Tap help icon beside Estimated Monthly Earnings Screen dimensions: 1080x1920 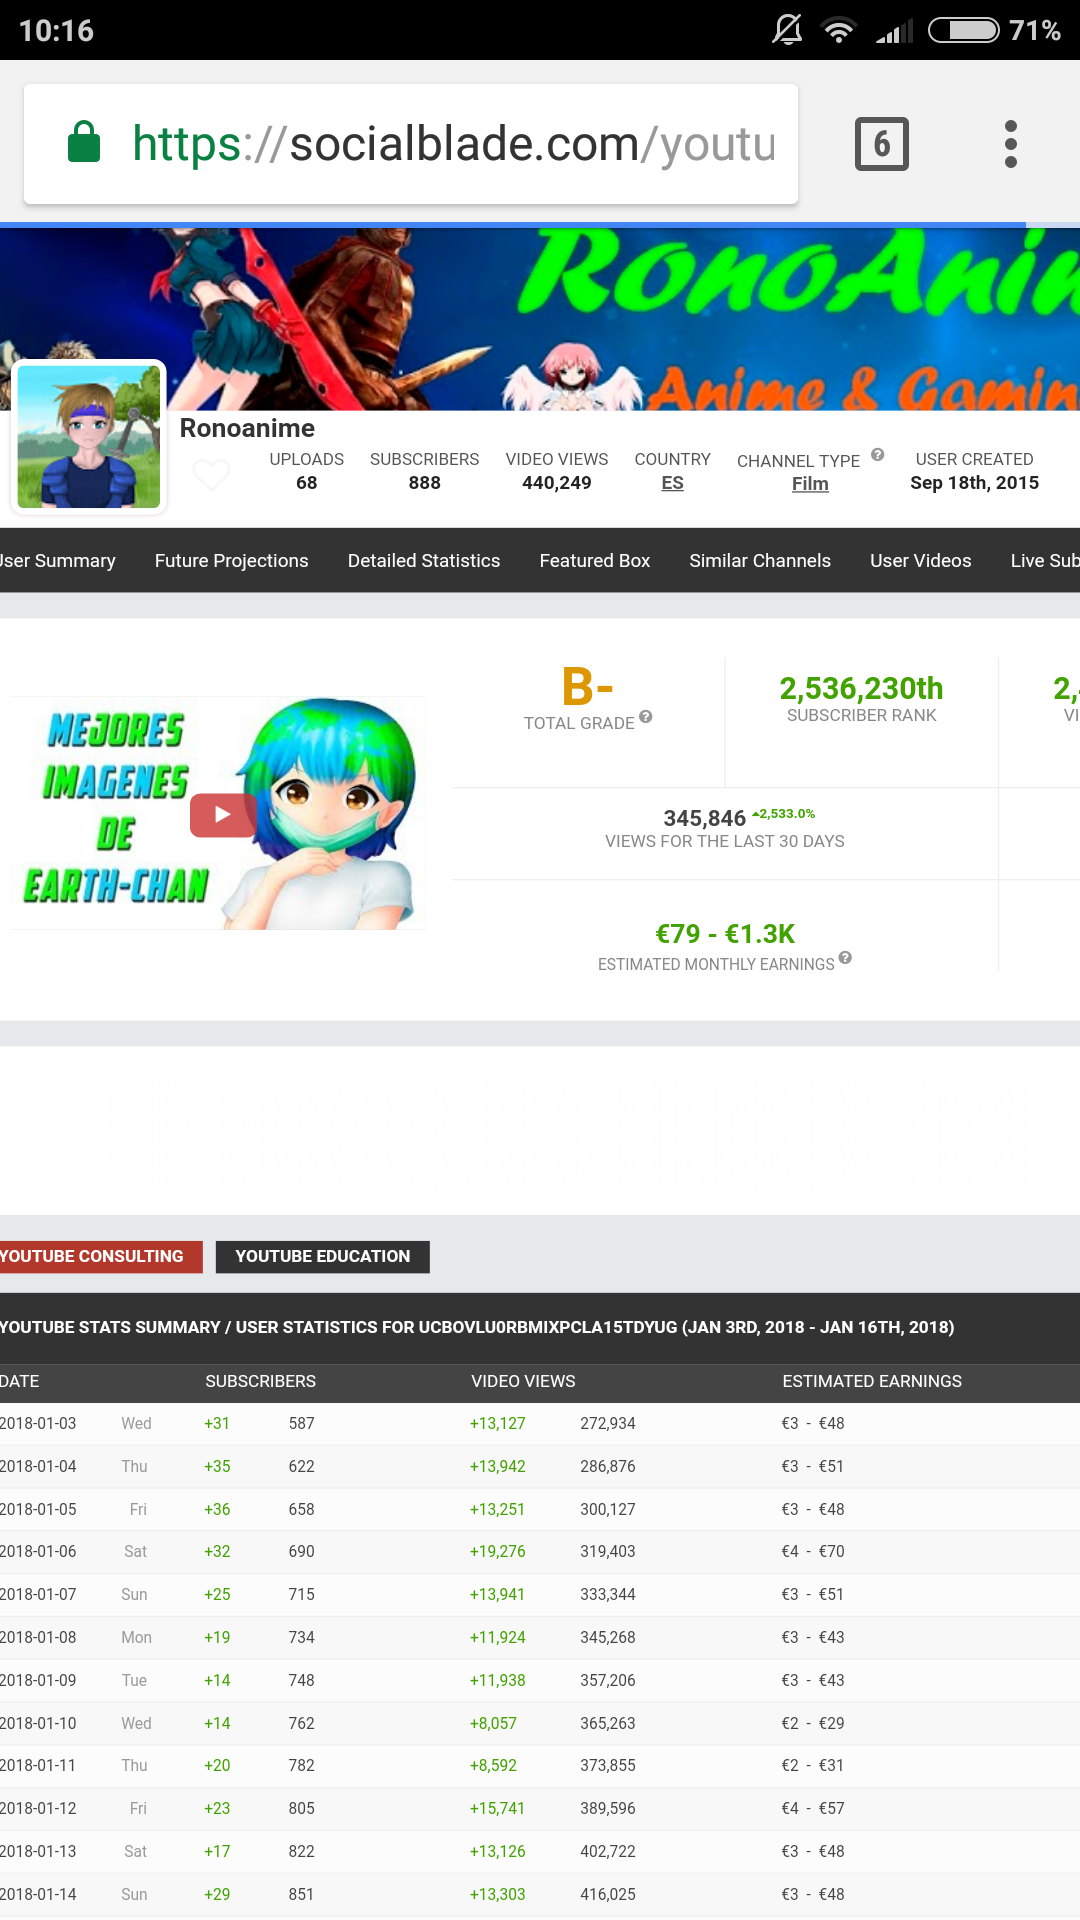(x=845, y=958)
